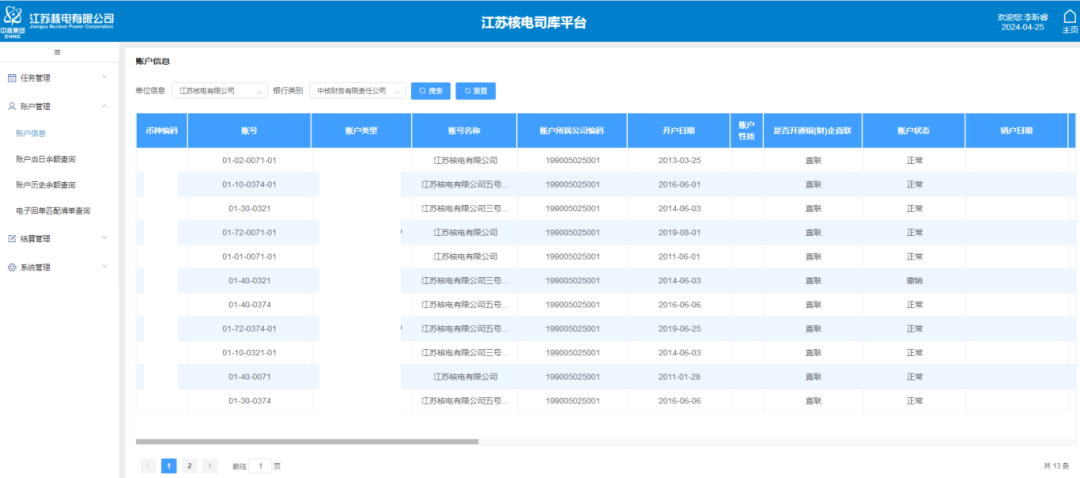Viewport: 1080px width, 478px height.
Task: Go to next page arrow
Action: click(x=209, y=466)
